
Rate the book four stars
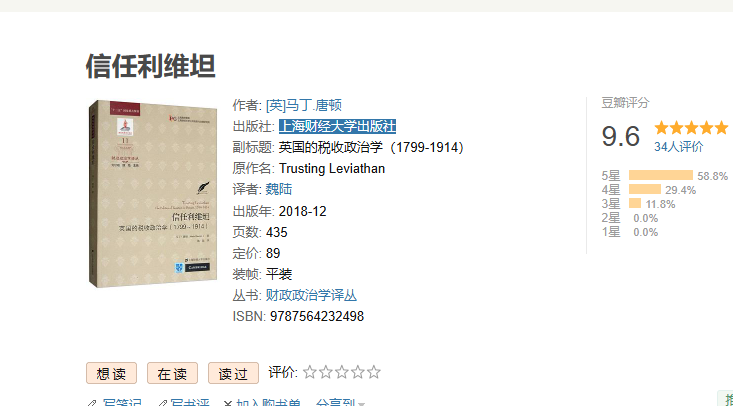click(358, 372)
